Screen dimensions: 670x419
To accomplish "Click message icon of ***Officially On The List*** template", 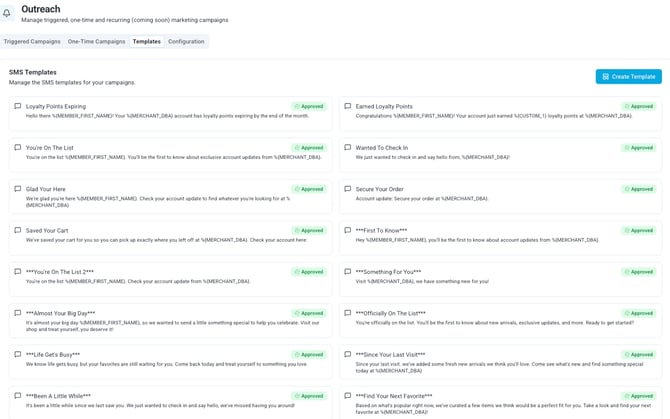I will 347,313.
